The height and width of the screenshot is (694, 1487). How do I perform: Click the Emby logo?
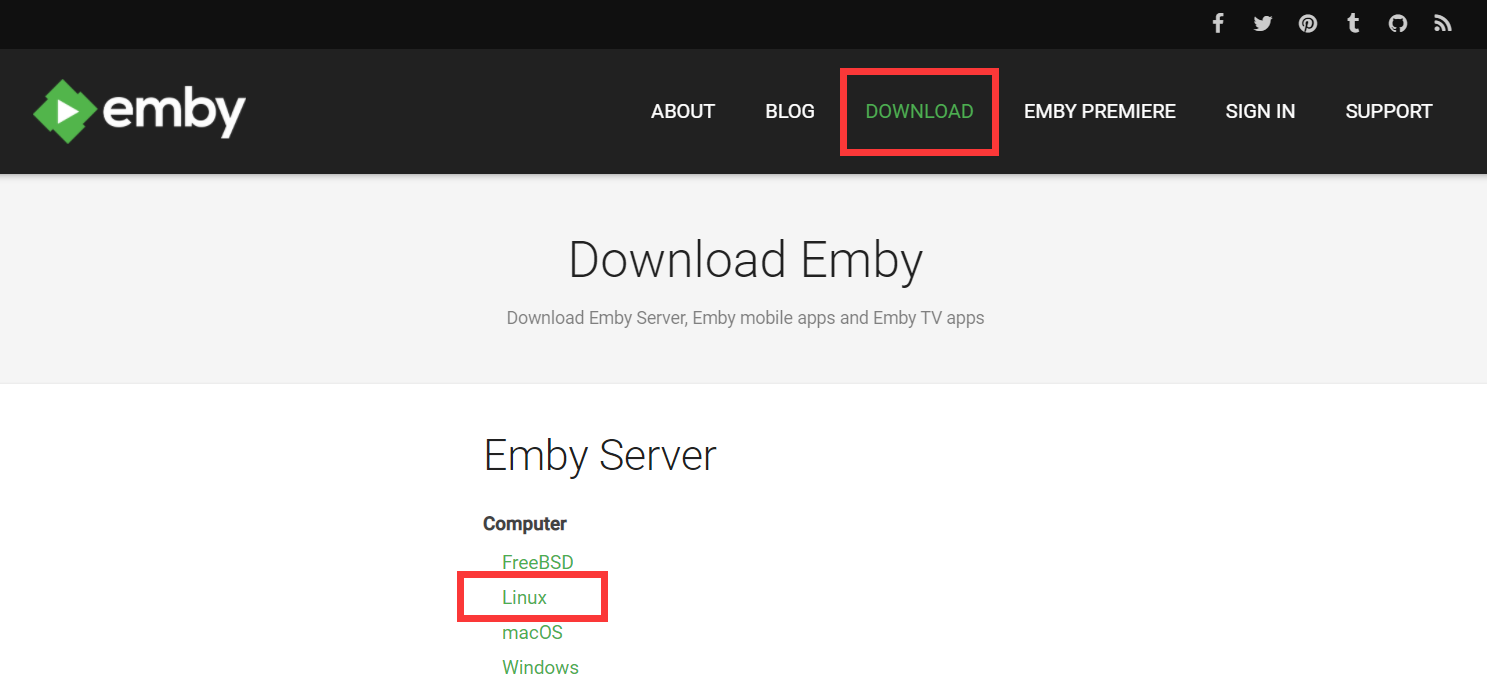pos(140,111)
